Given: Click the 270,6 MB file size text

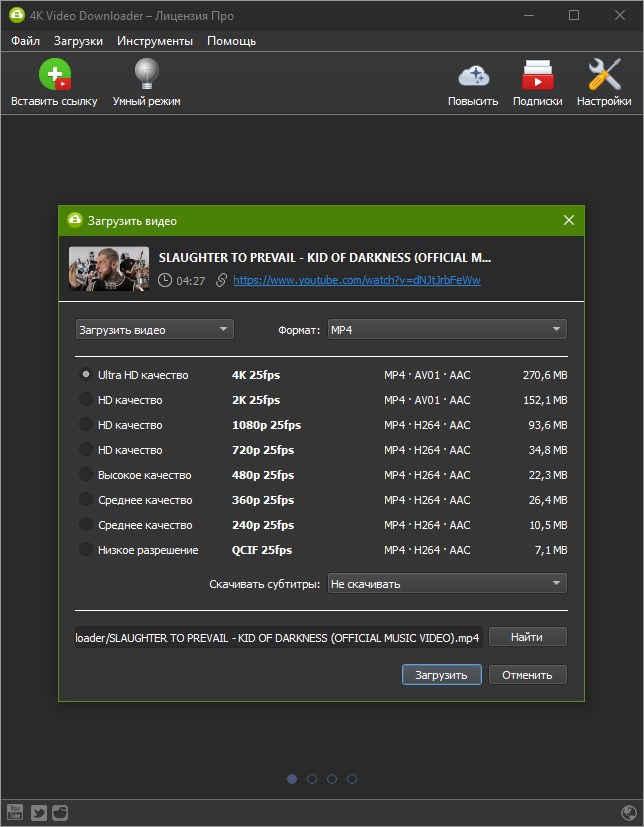Looking at the screenshot, I should tap(545, 375).
